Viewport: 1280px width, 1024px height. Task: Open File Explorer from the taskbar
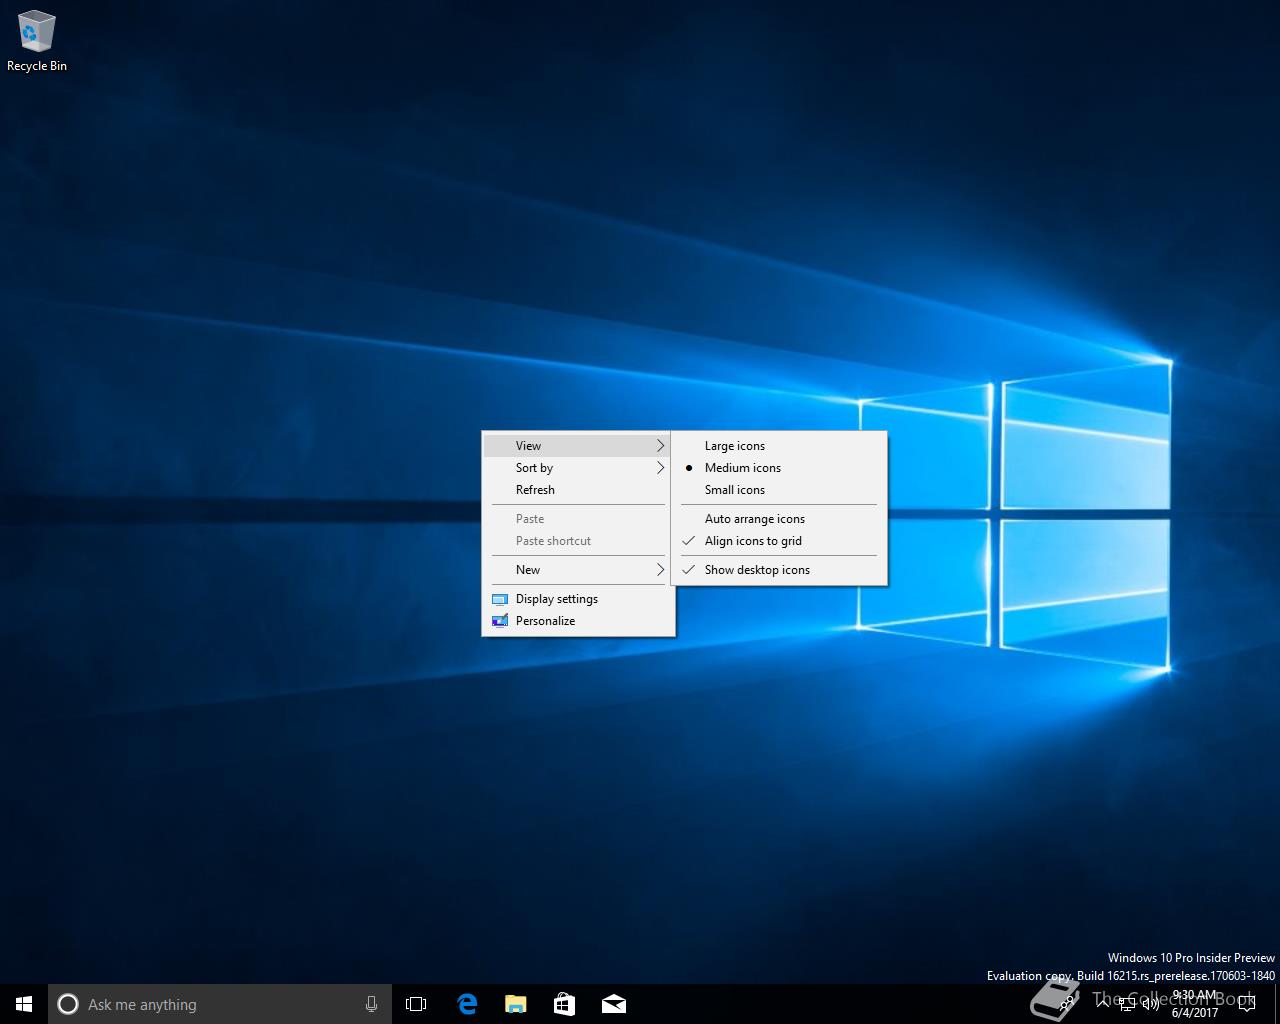coord(515,1004)
